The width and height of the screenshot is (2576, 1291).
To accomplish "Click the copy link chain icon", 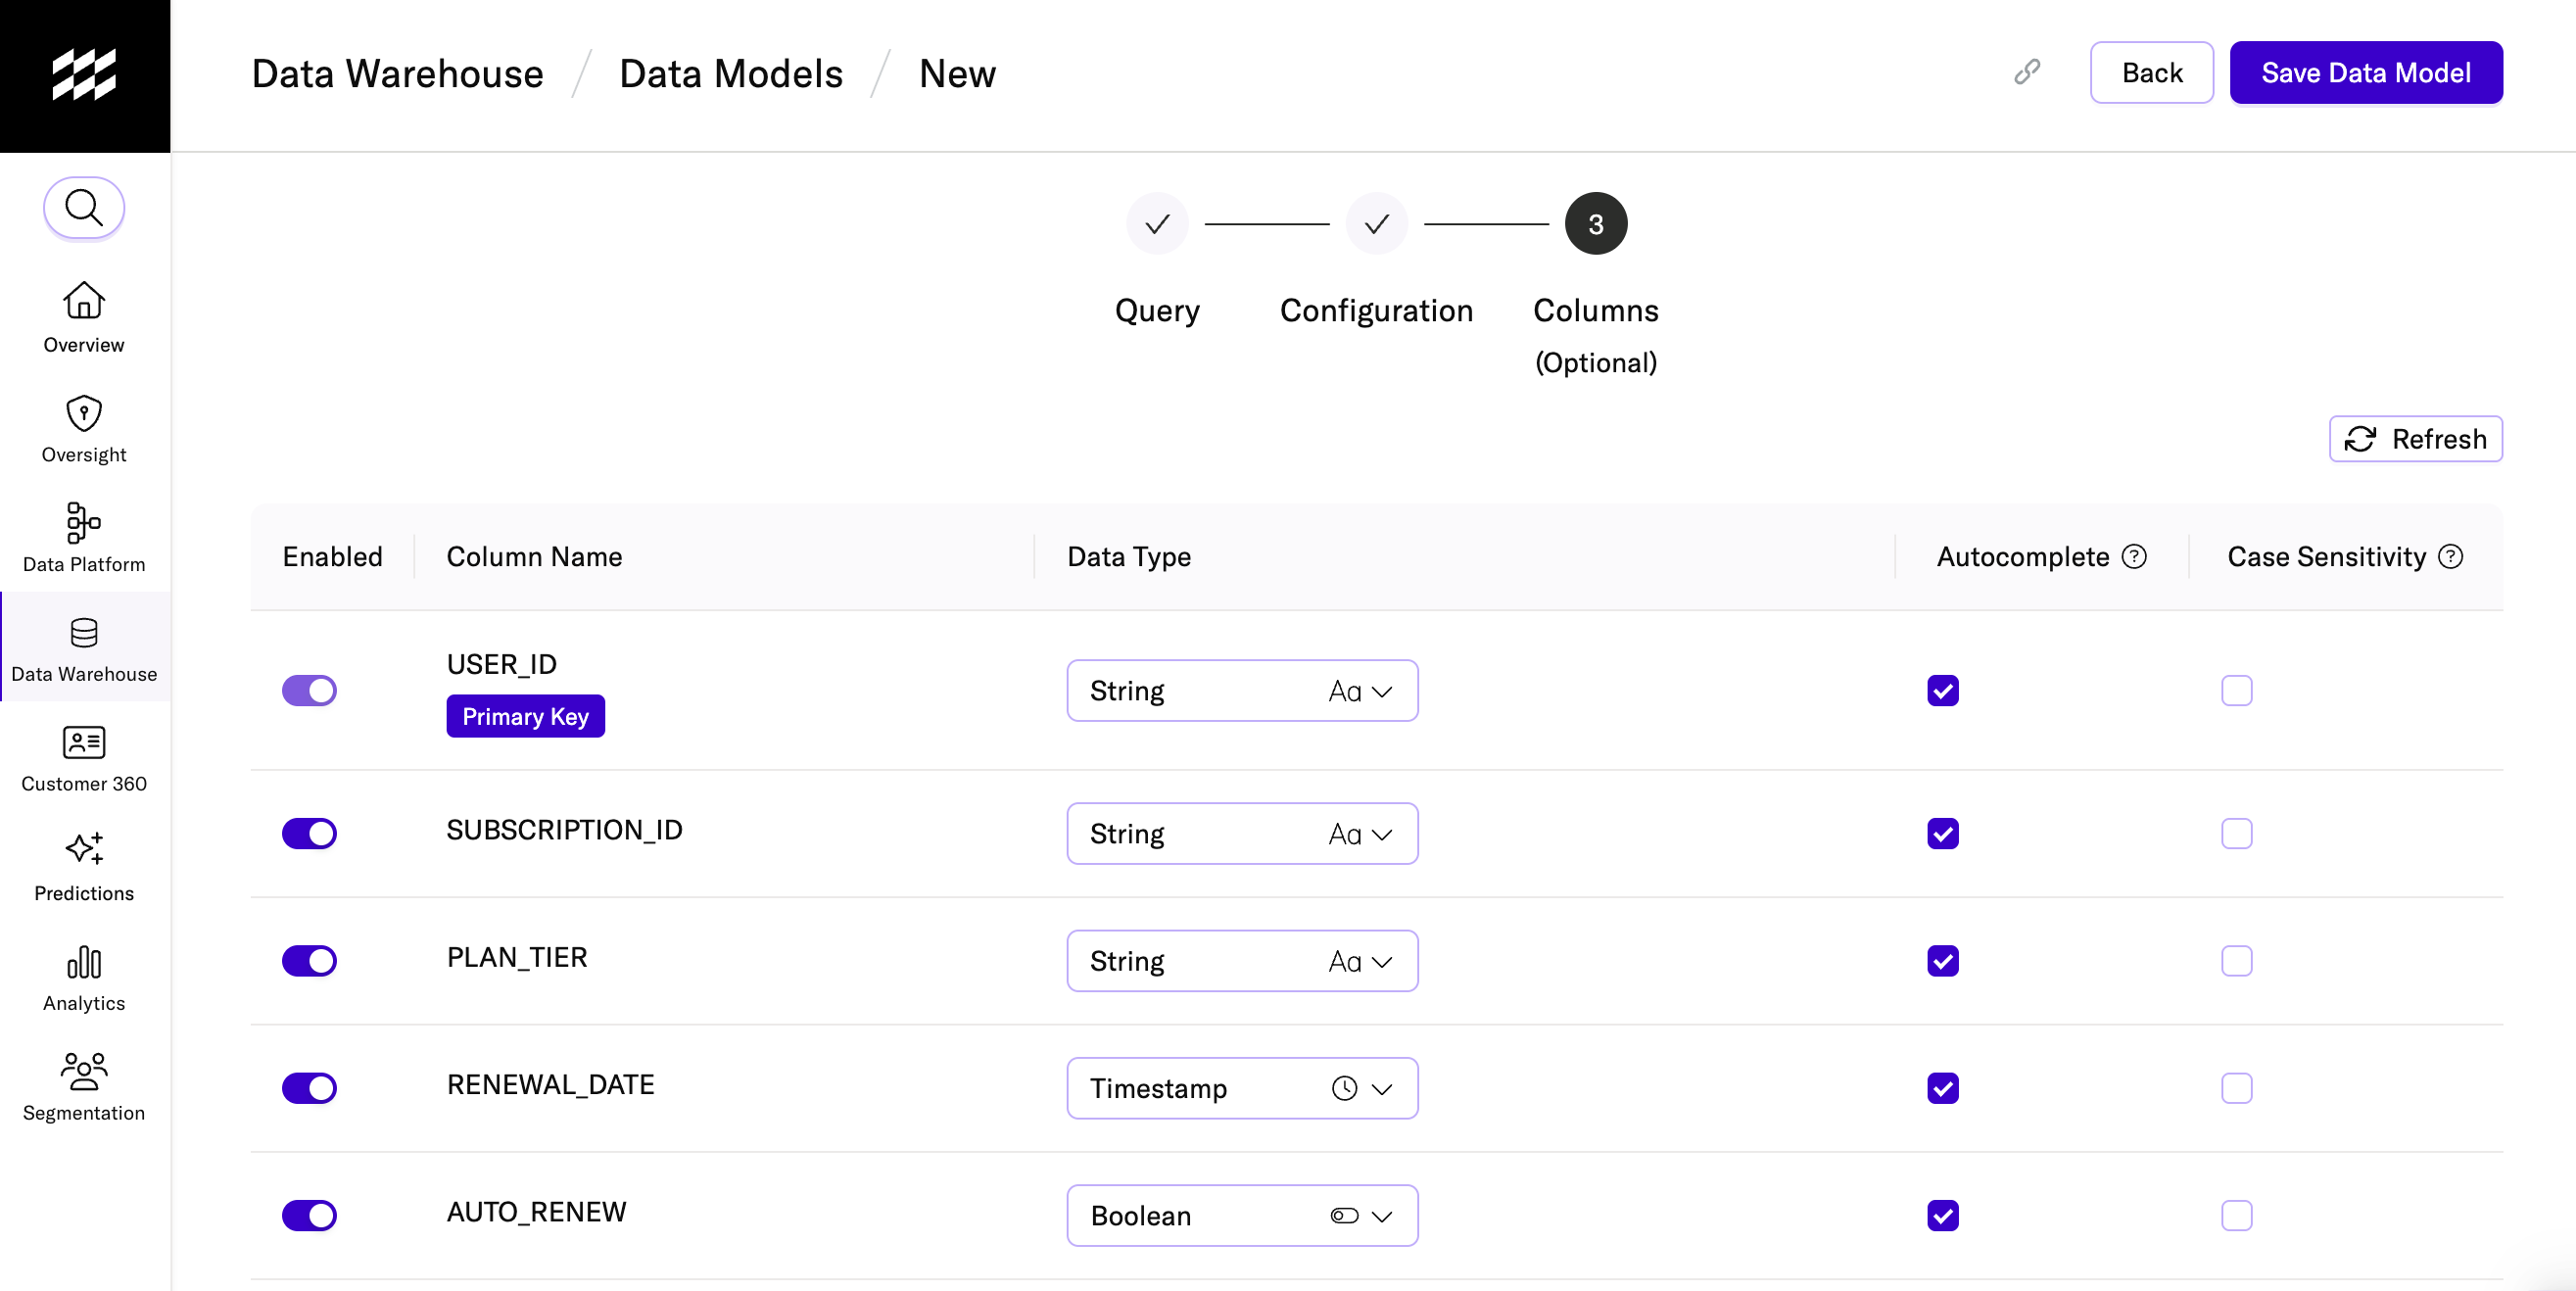I will [x=2027, y=72].
